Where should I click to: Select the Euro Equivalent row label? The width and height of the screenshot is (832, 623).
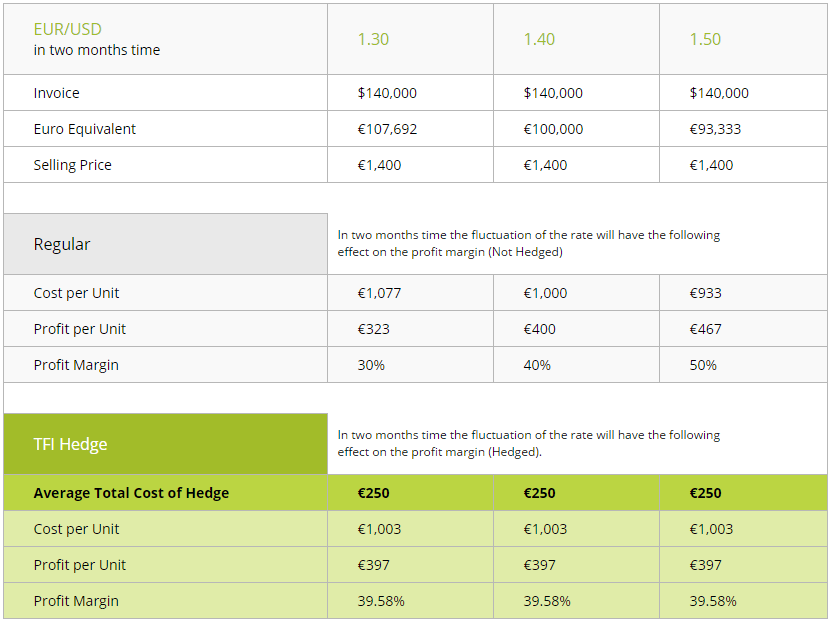pos(85,128)
